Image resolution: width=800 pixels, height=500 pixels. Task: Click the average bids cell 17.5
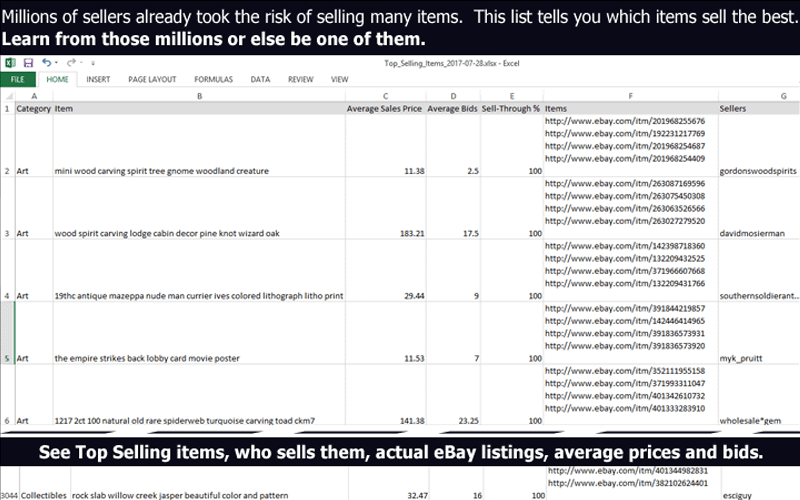[x=453, y=208]
